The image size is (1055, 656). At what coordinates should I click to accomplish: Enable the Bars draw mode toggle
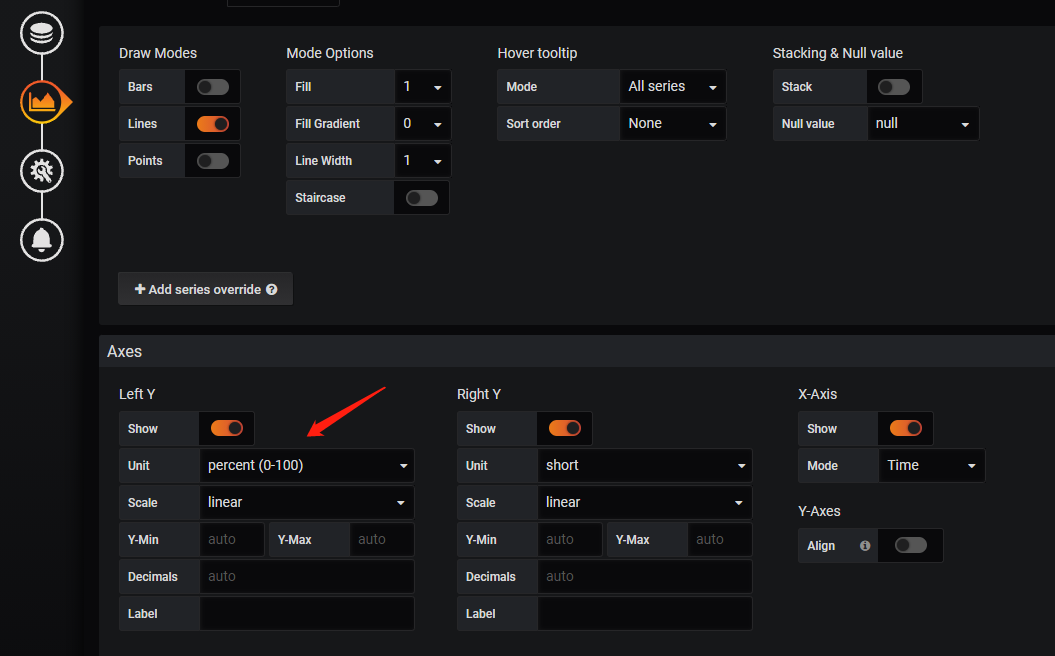coord(212,87)
